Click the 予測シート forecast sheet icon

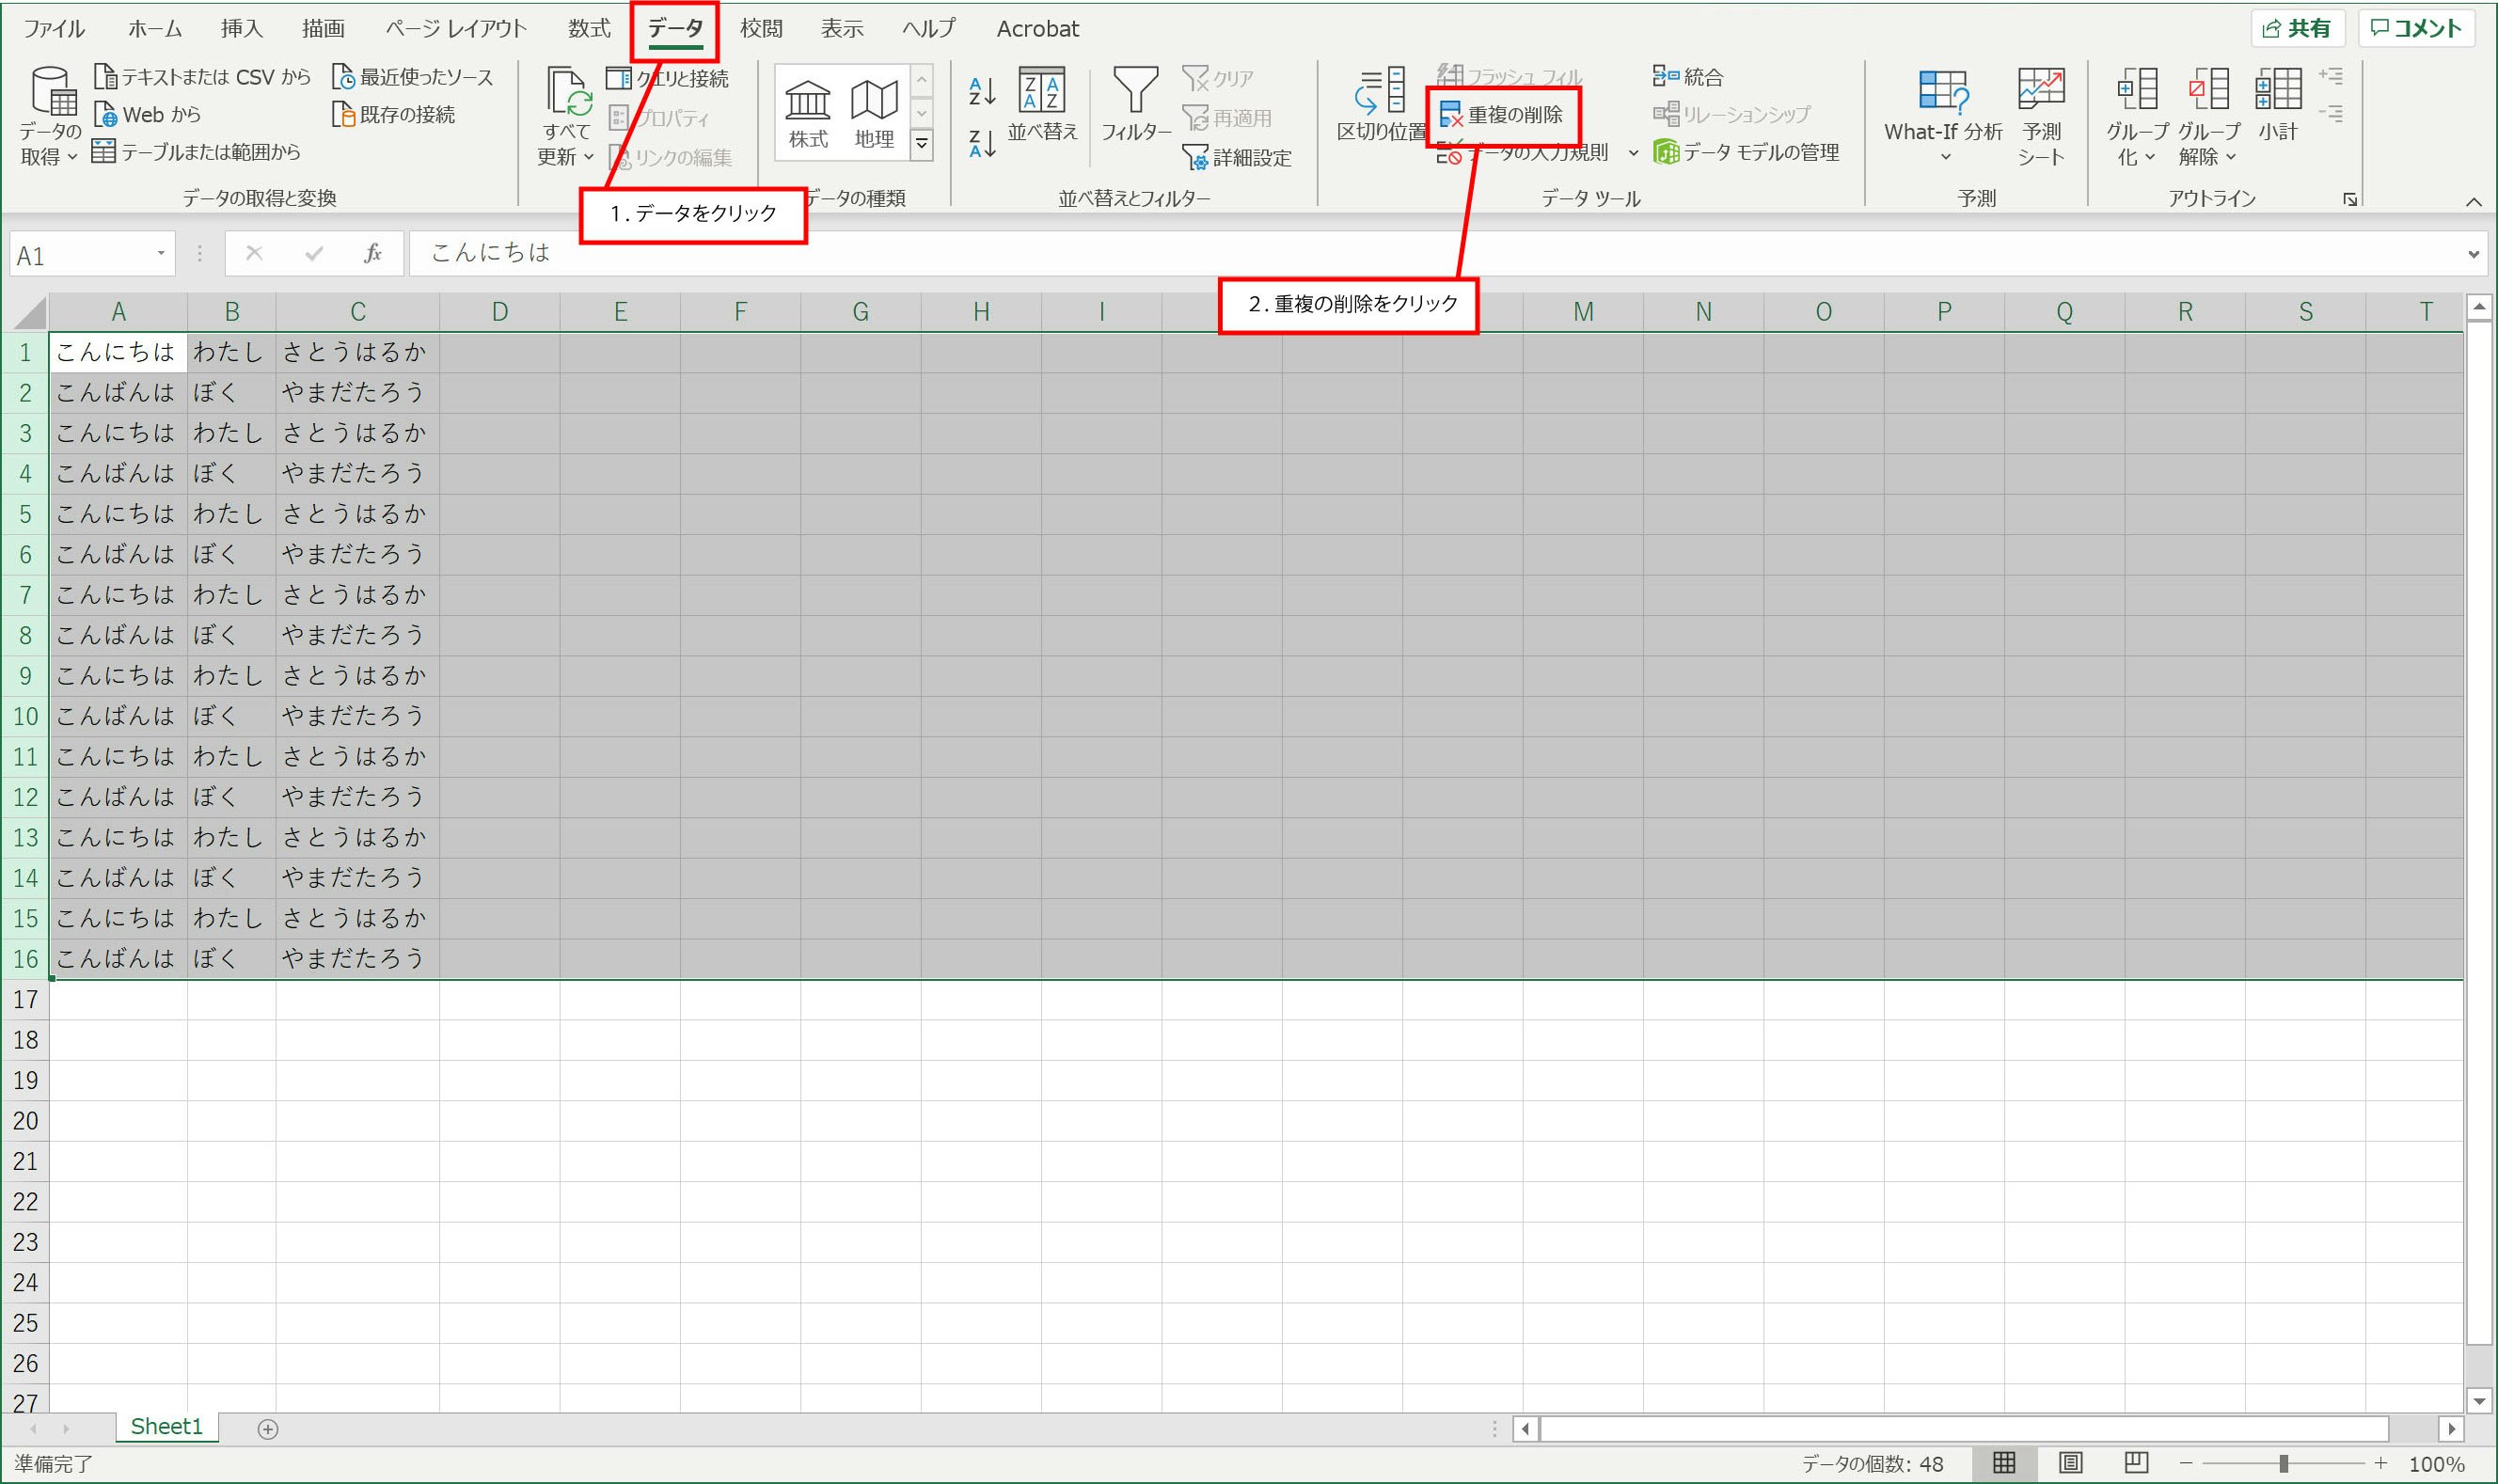(x=2041, y=92)
